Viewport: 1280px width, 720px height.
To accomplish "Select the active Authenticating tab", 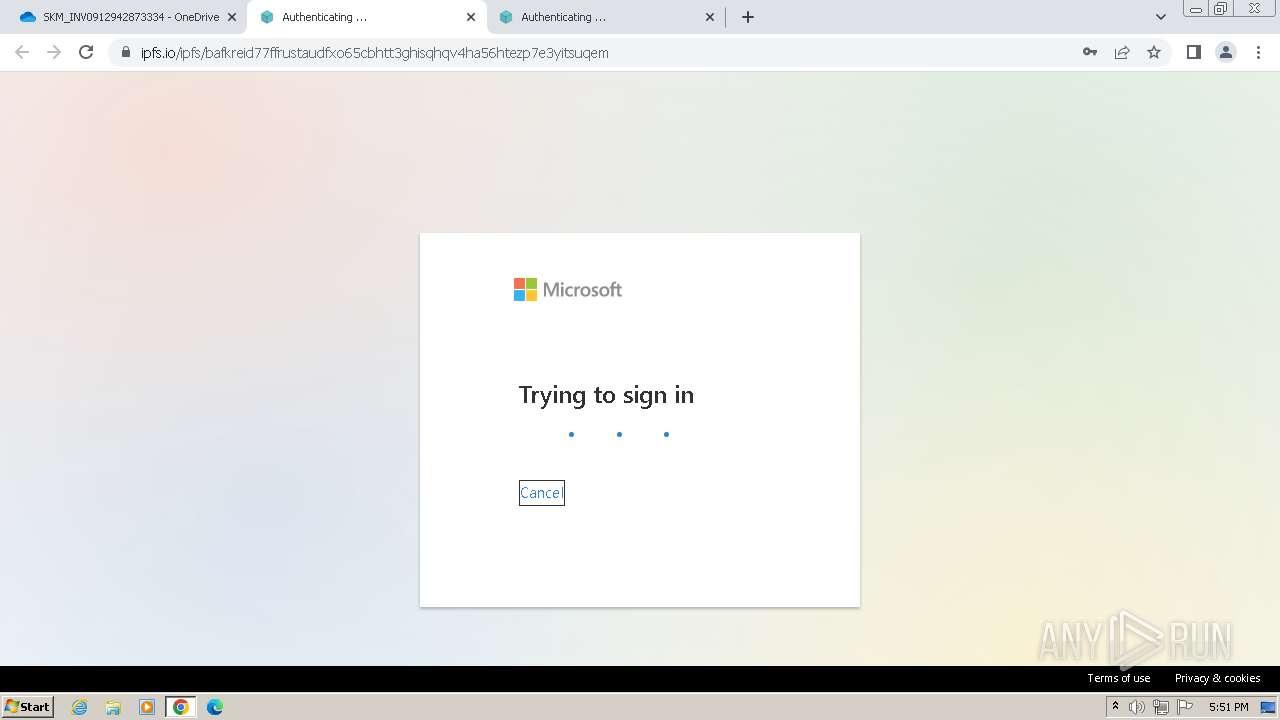I will [366, 17].
